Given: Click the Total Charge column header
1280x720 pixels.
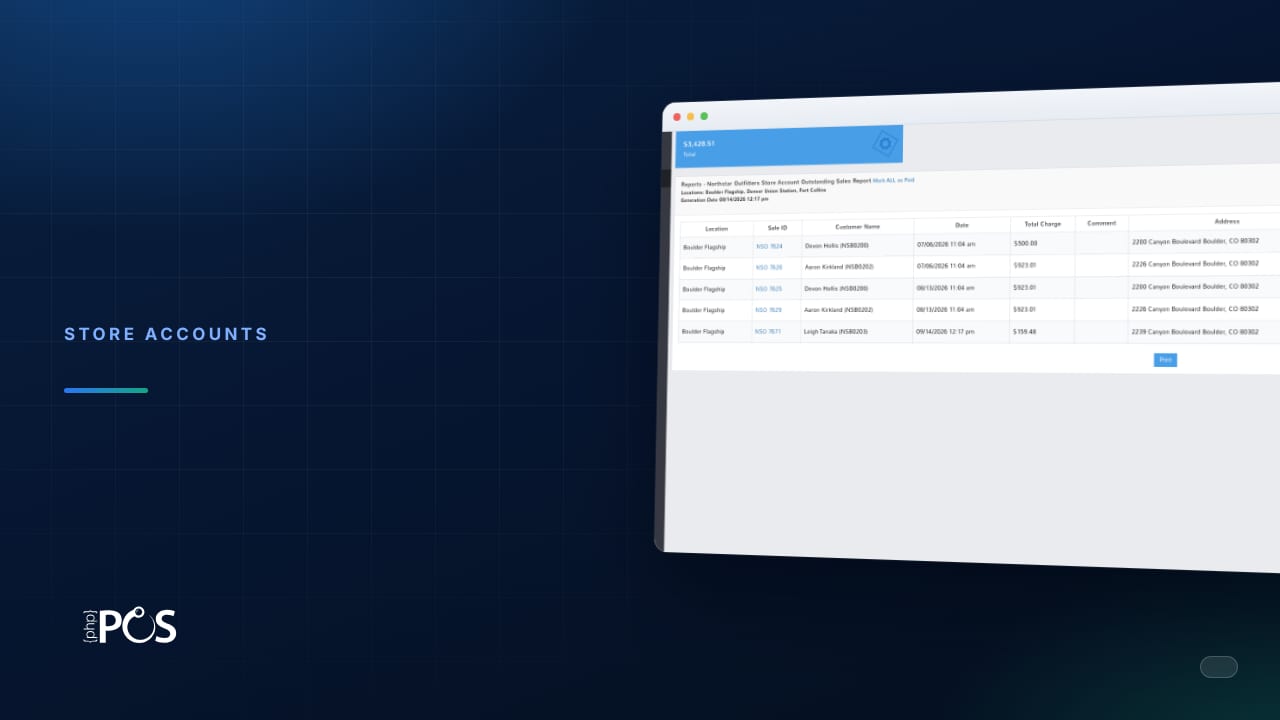Looking at the screenshot, I should click(1042, 224).
